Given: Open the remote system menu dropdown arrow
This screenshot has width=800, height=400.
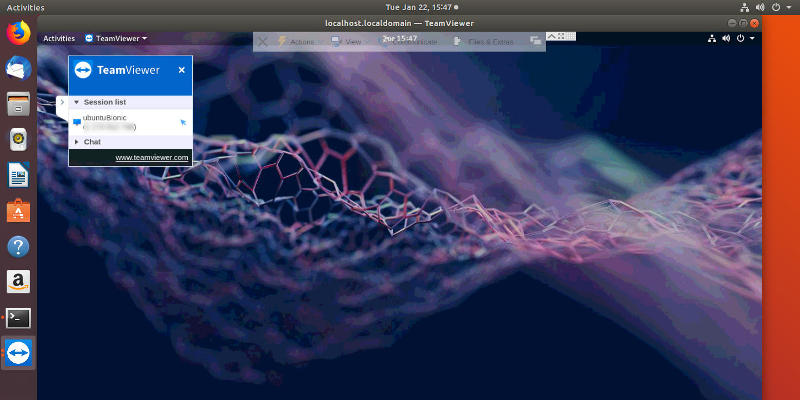Looking at the screenshot, I should [752, 38].
